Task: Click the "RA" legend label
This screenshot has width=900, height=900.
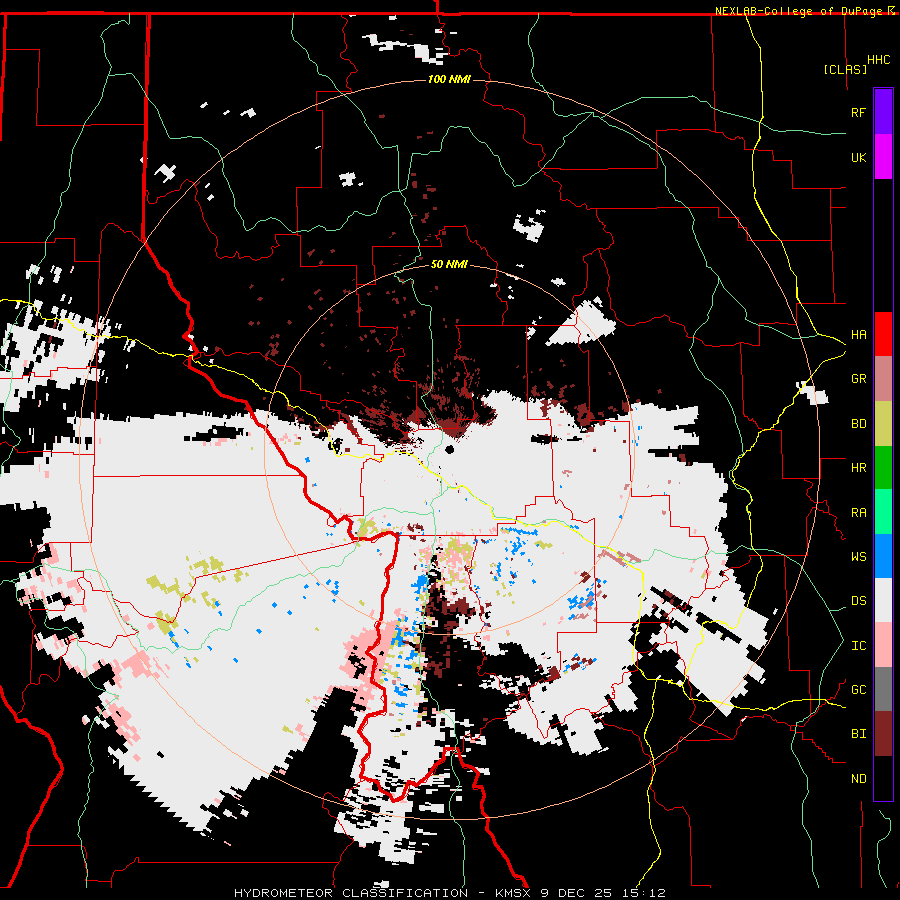Action: click(x=858, y=513)
